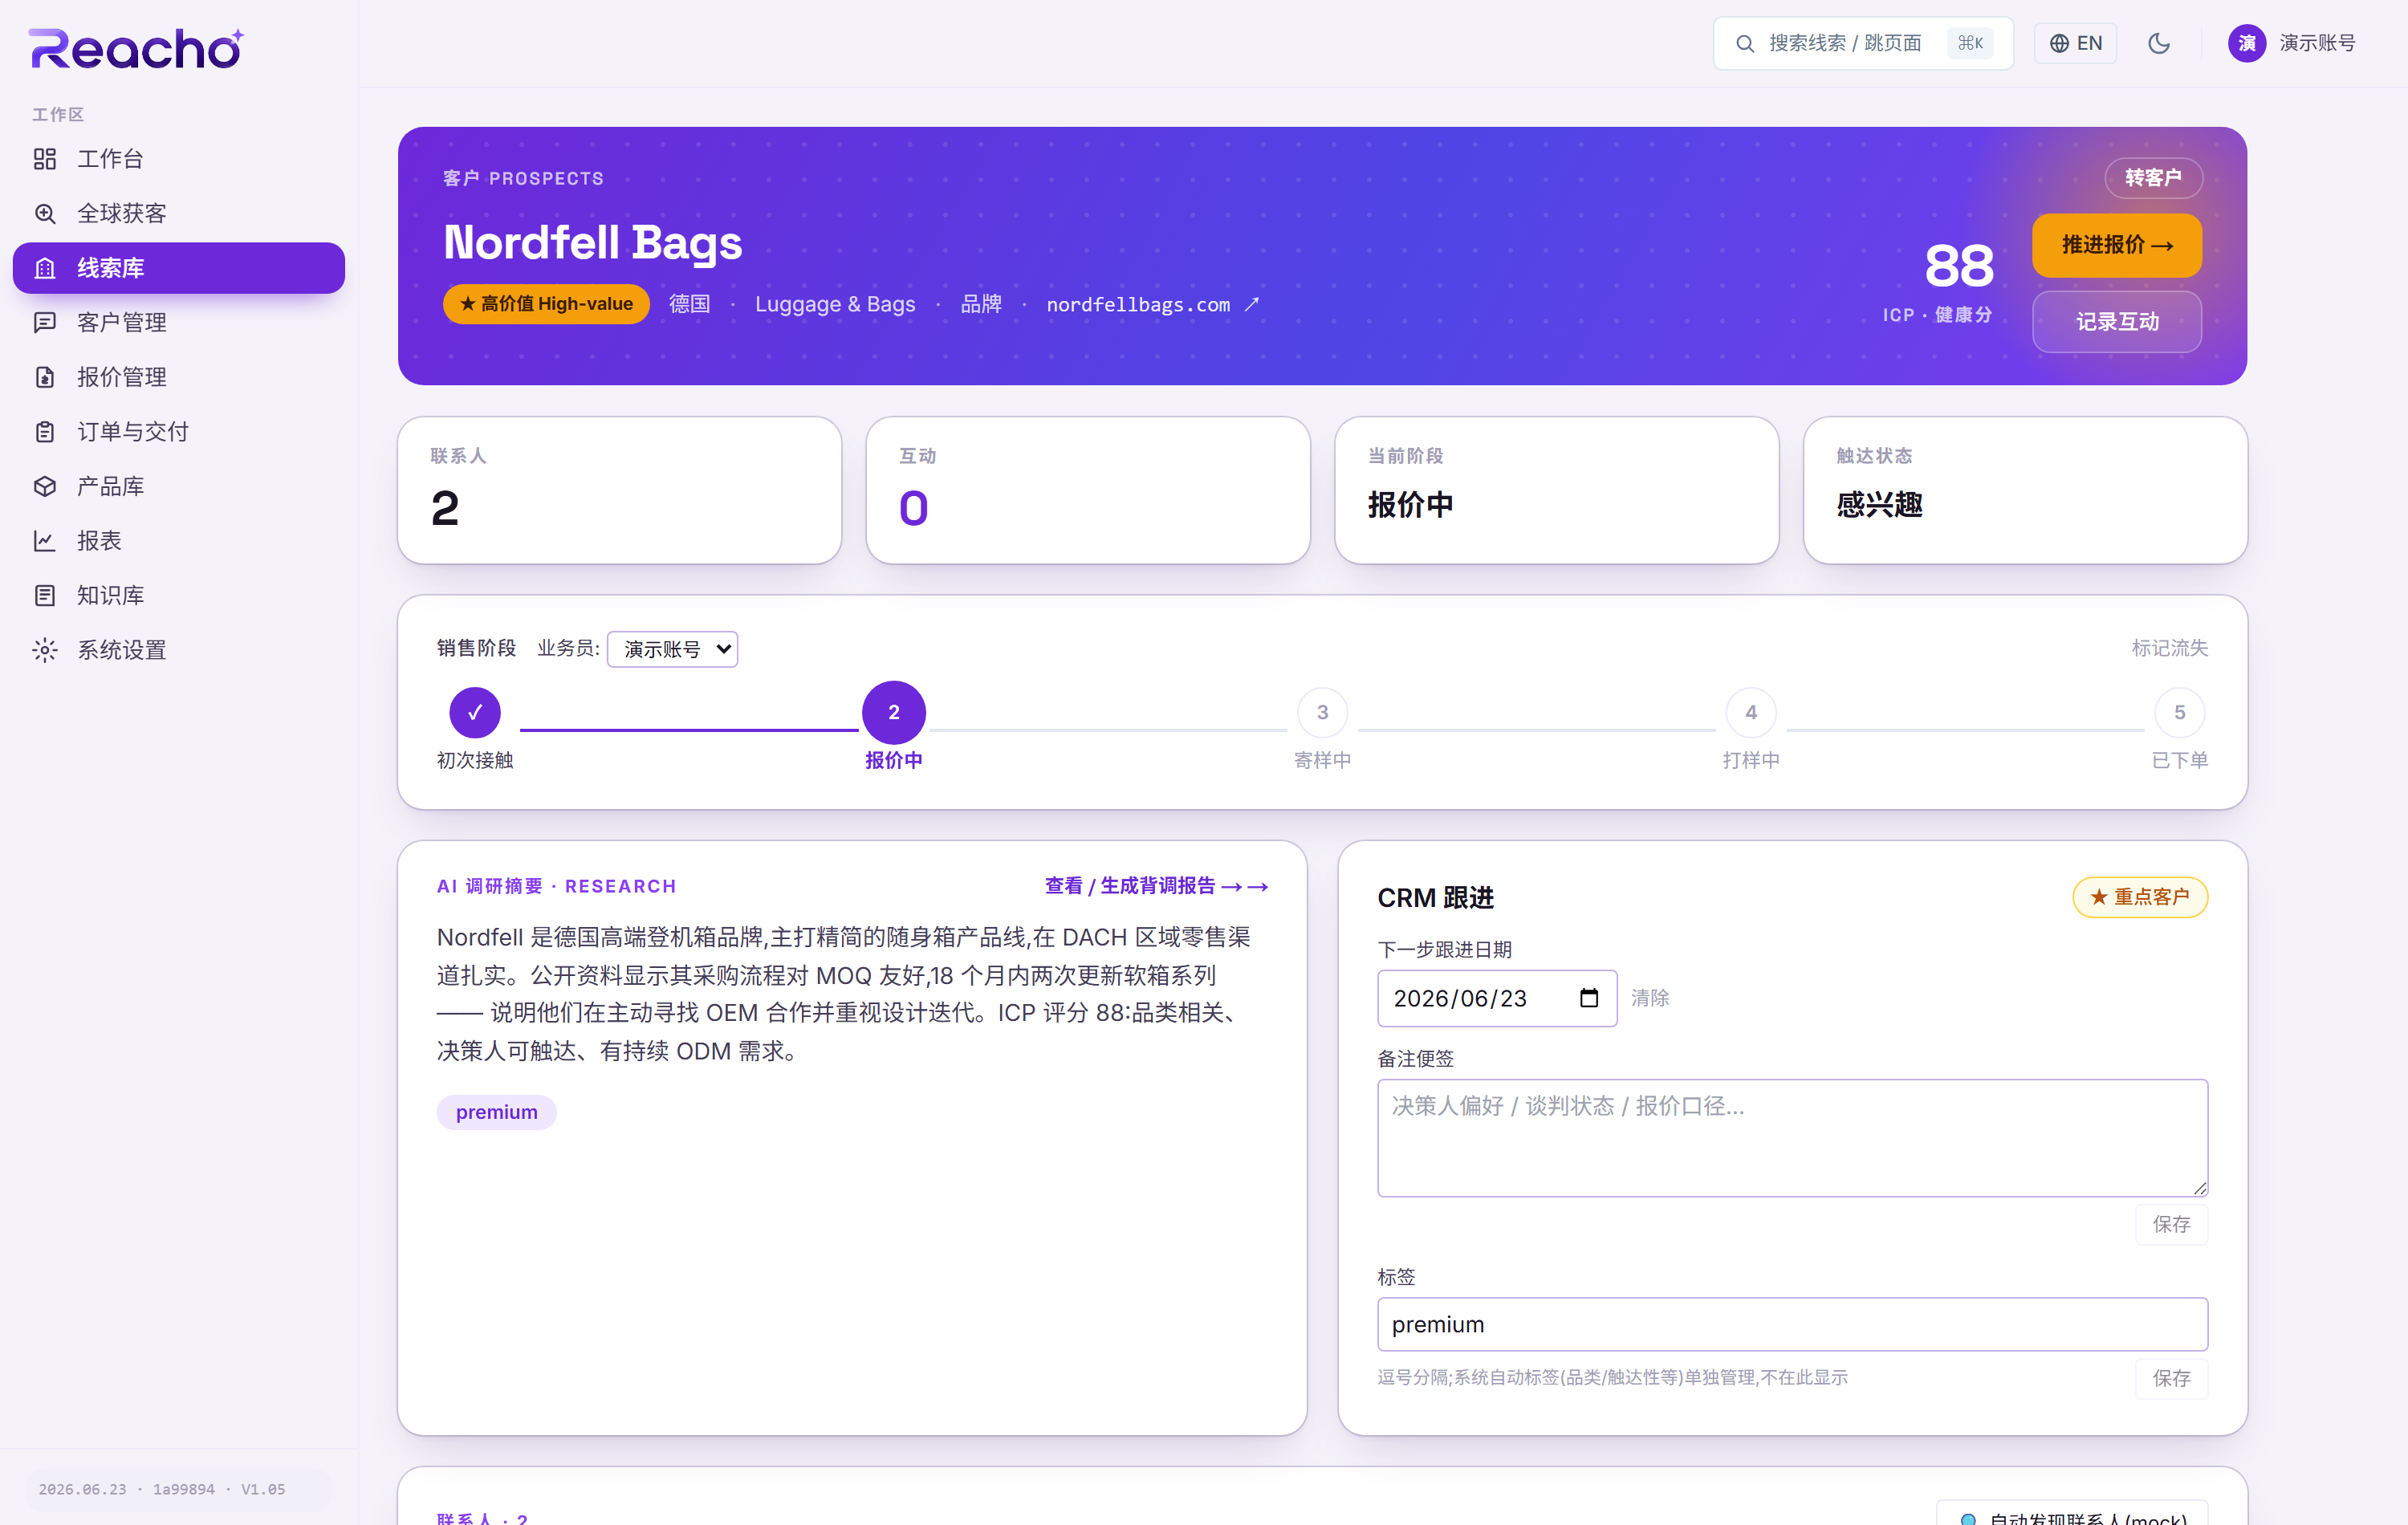Image resolution: width=2408 pixels, height=1525 pixels.
Task: Click the 当前阶段 报价中 card
Action: 1557,490
